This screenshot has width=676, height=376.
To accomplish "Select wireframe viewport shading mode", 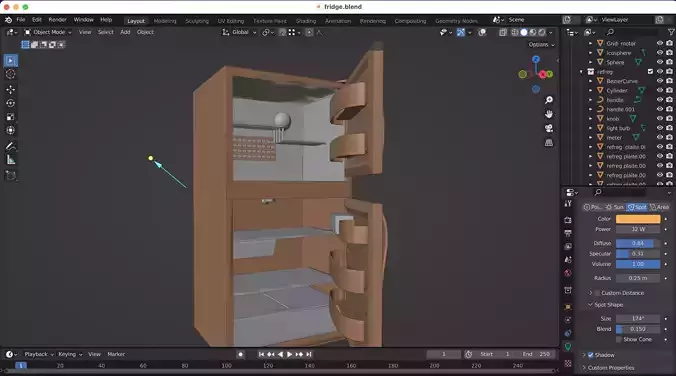I will 515,32.
